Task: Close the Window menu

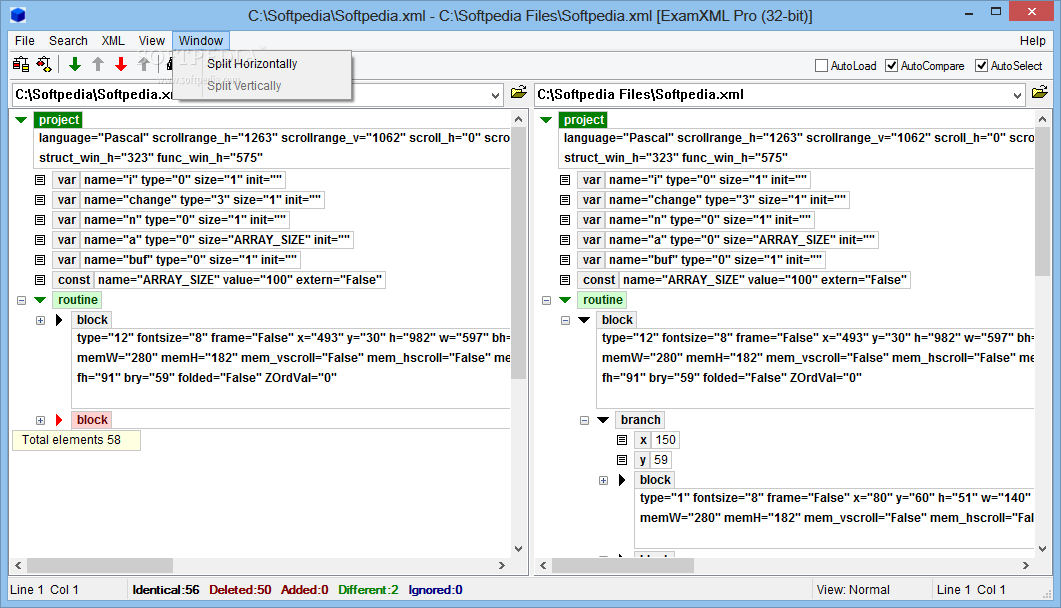Action: click(x=201, y=41)
